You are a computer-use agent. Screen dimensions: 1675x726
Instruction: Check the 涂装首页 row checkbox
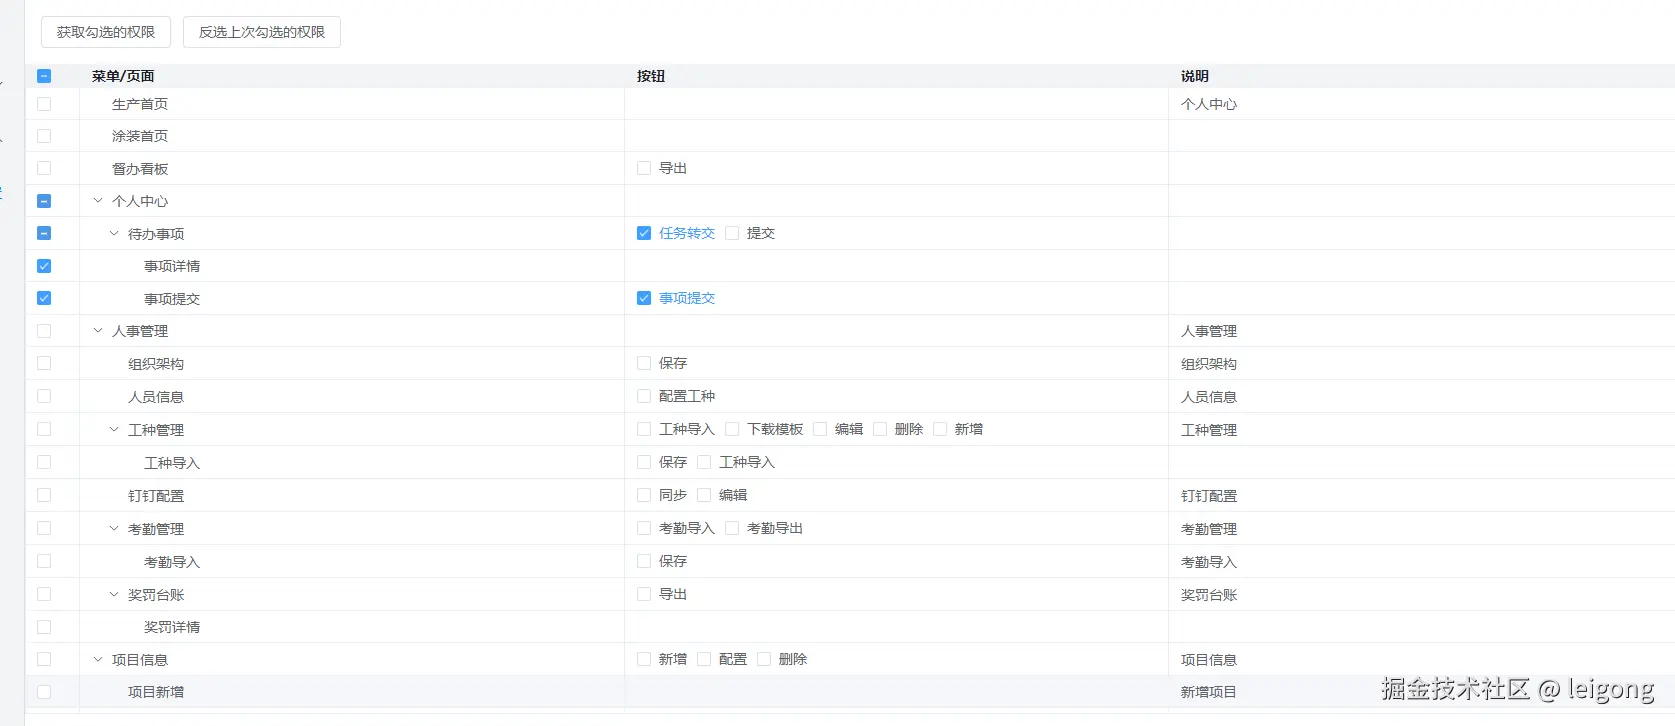click(44, 136)
